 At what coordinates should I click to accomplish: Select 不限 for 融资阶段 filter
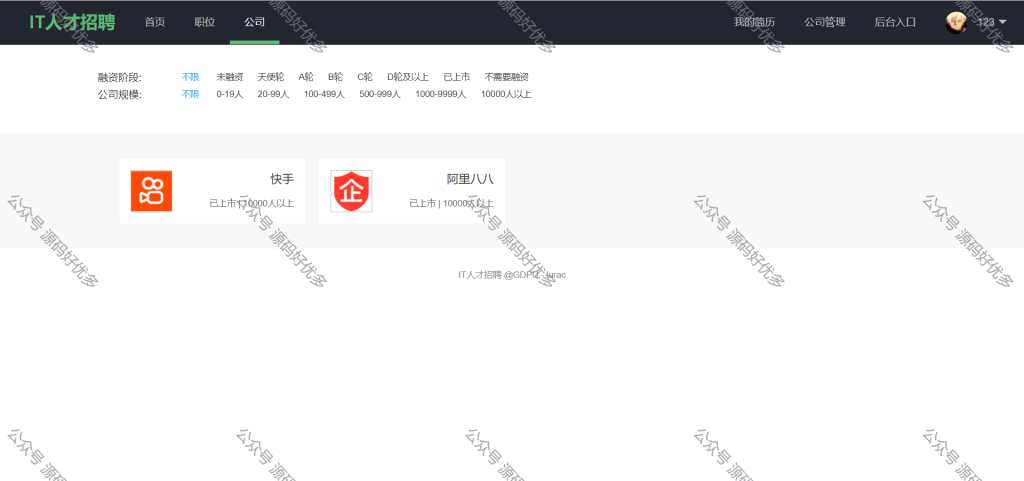pos(190,77)
